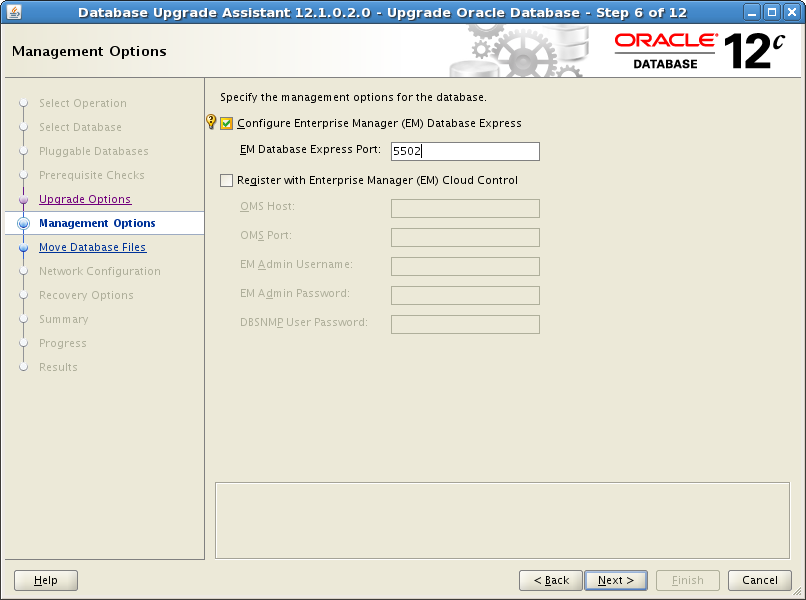806x600 pixels.
Task: Click the Java window menu icon in title bar
Action: (14, 12)
